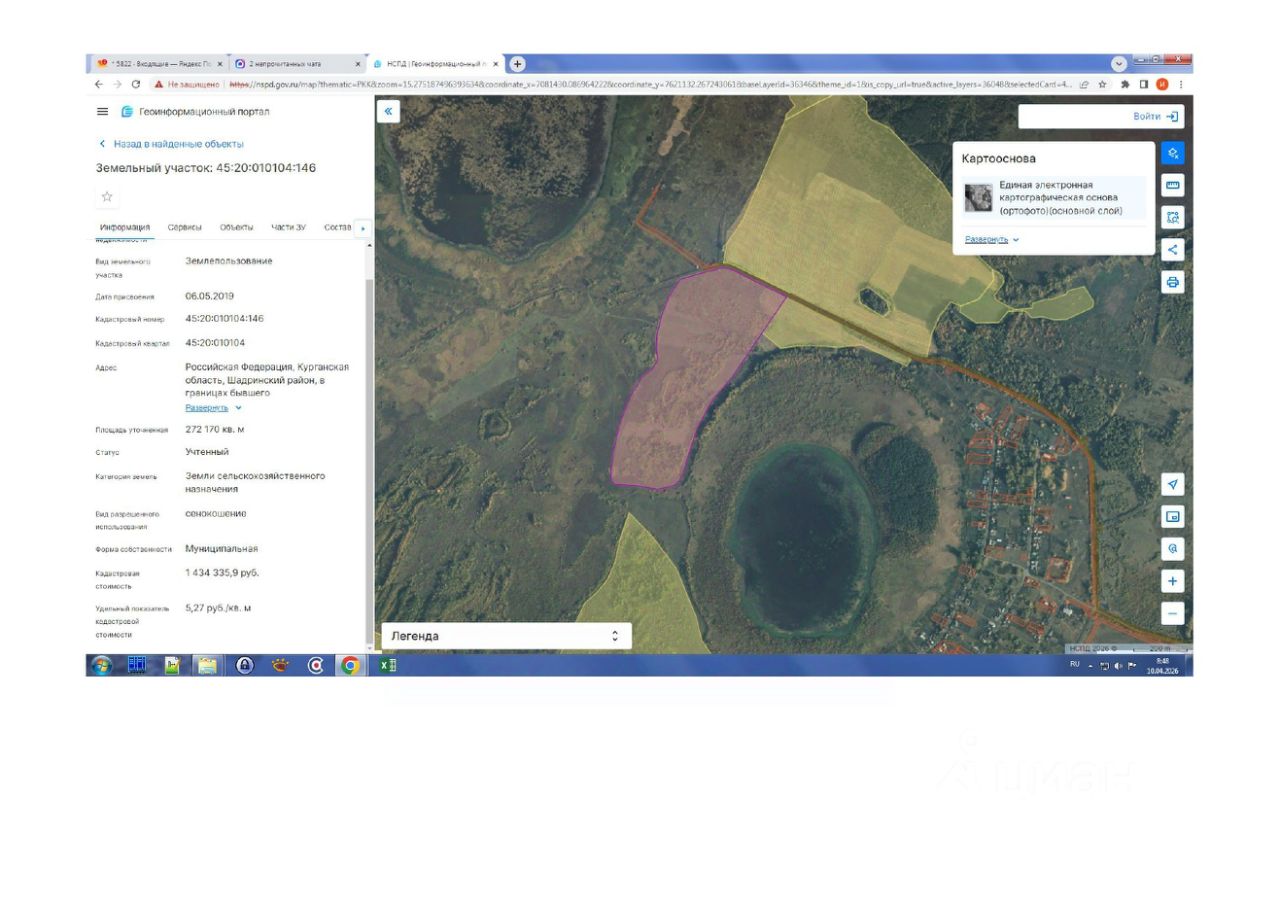The height and width of the screenshot is (904, 1280).
Task: Add the land parcel to favorites with the star
Action: 107,196
